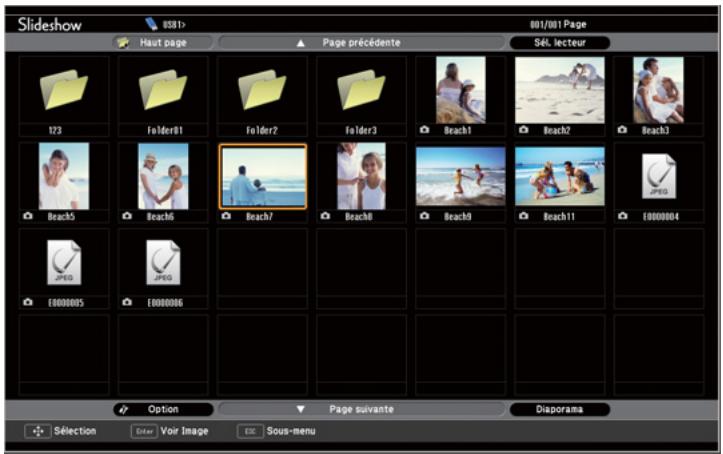Image resolution: width=723 pixels, height=454 pixels.
Task: Select the Beach6 photo thumbnail
Action: (x=163, y=176)
